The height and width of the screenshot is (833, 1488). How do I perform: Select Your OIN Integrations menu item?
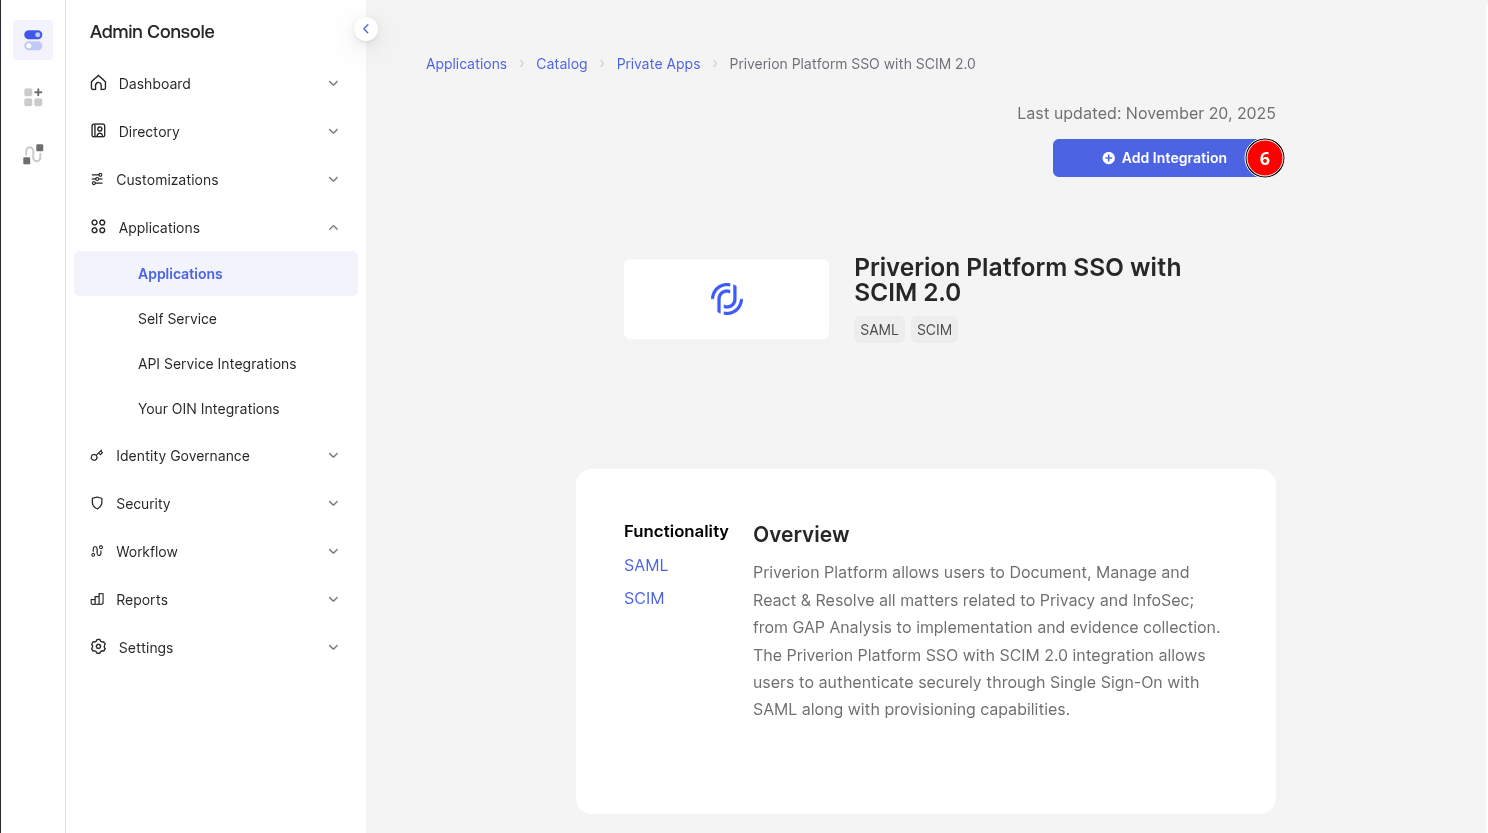click(208, 409)
